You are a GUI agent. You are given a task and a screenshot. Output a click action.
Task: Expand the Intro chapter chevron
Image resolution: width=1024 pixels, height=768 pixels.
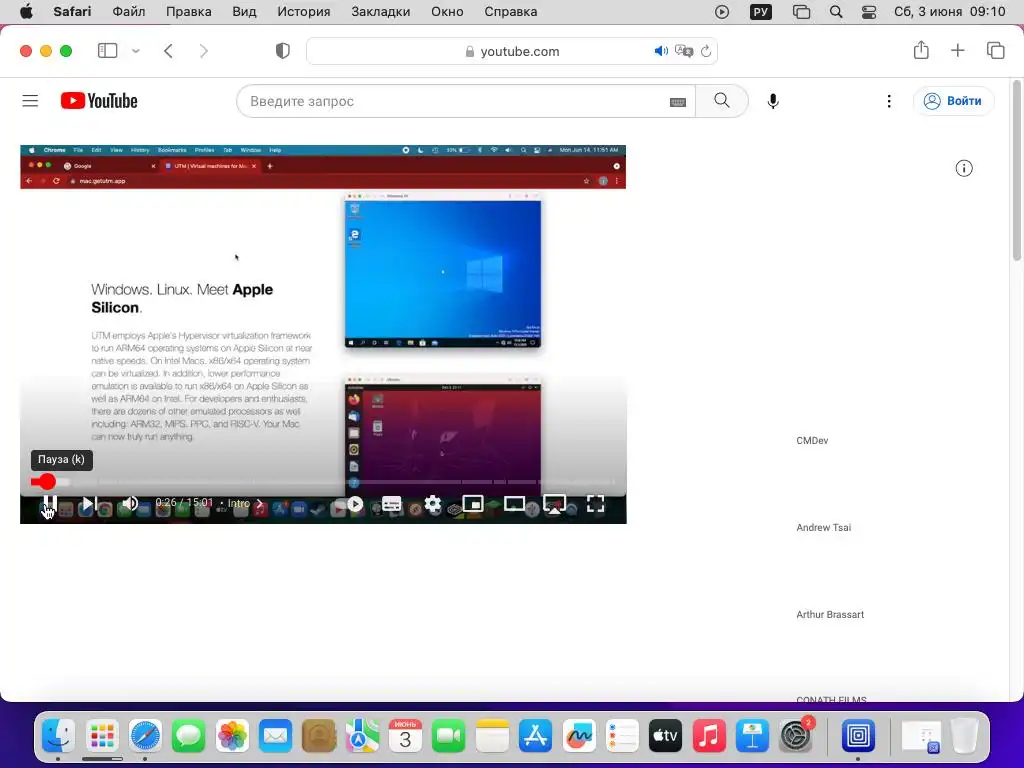(259, 504)
